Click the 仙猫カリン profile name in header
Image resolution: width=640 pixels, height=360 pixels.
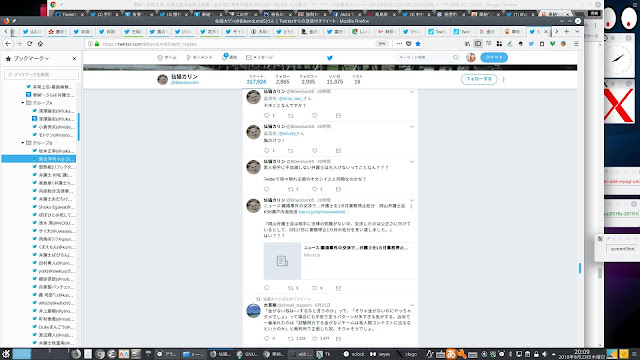tap(184, 77)
